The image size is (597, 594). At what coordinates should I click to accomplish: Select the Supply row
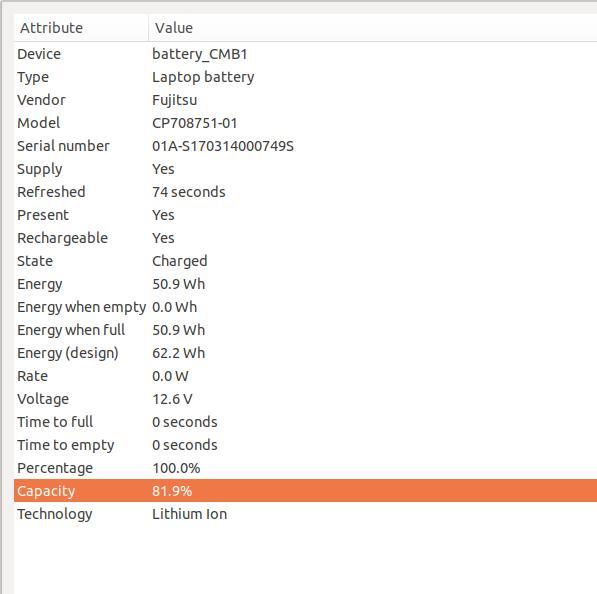click(x=305, y=169)
